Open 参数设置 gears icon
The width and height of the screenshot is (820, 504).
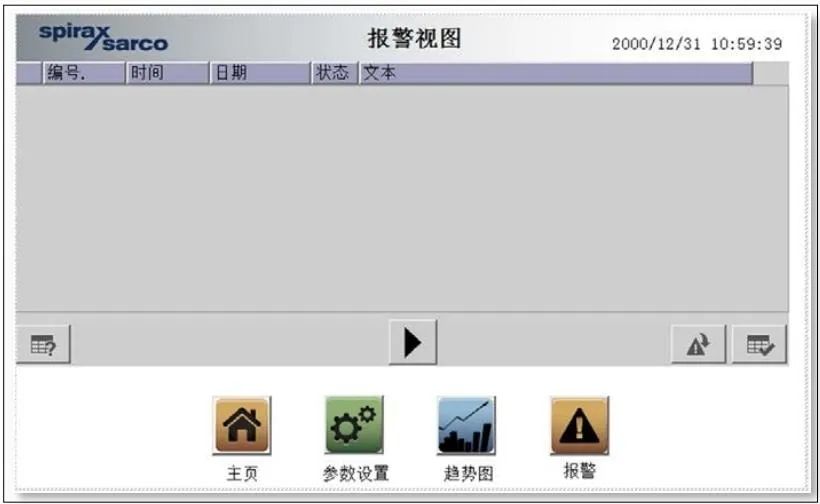(x=354, y=425)
